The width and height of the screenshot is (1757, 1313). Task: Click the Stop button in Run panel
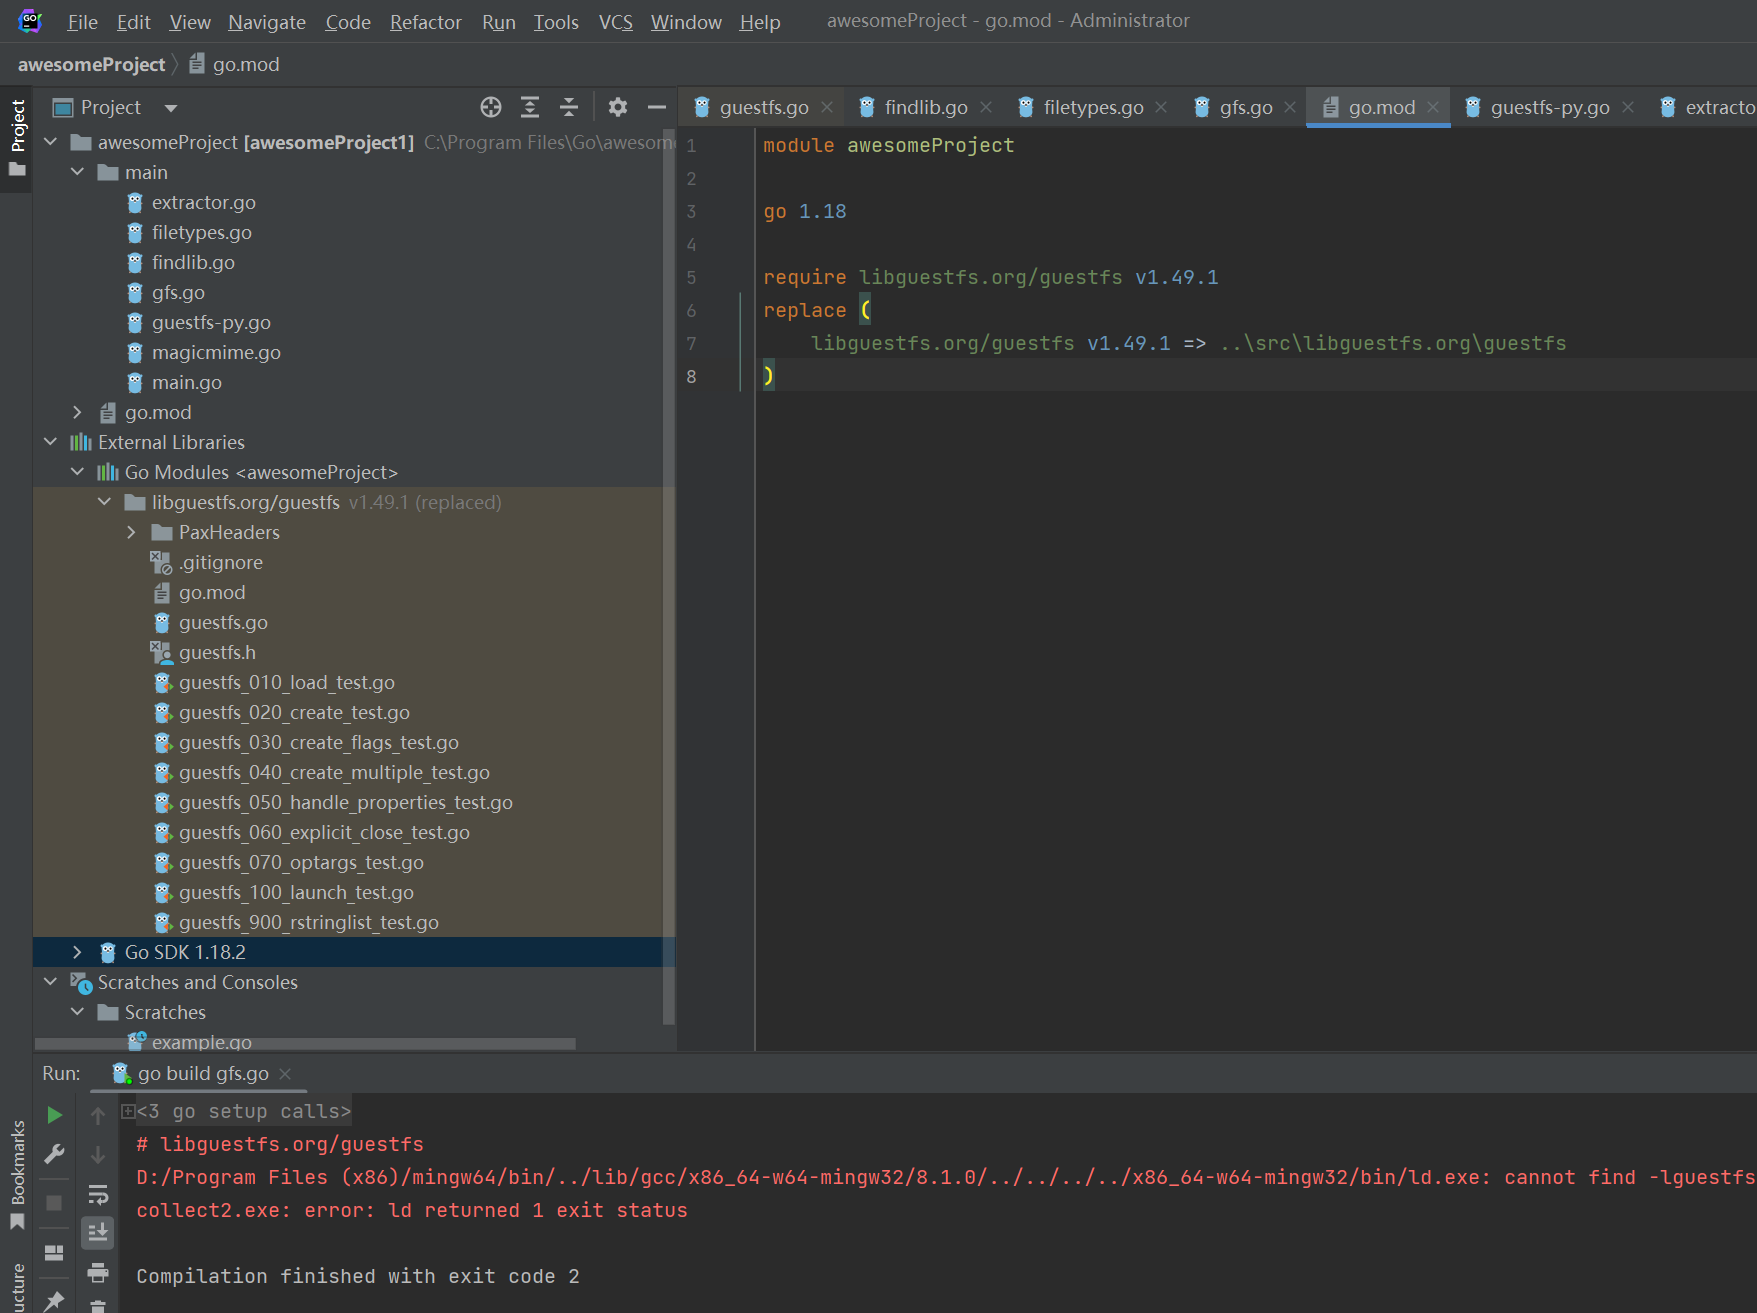pyautogui.click(x=54, y=1202)
